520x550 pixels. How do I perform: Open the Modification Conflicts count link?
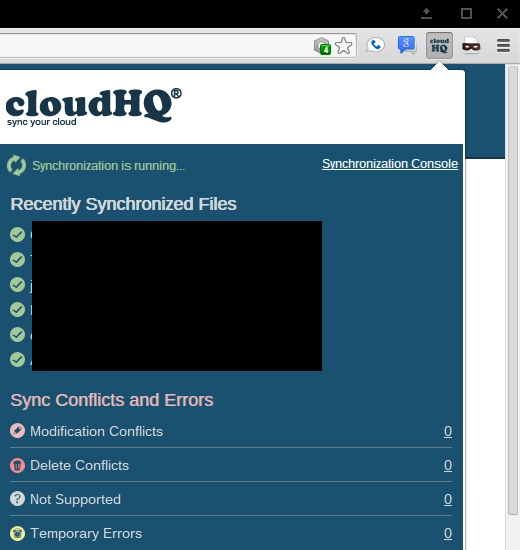pos(448,431)
